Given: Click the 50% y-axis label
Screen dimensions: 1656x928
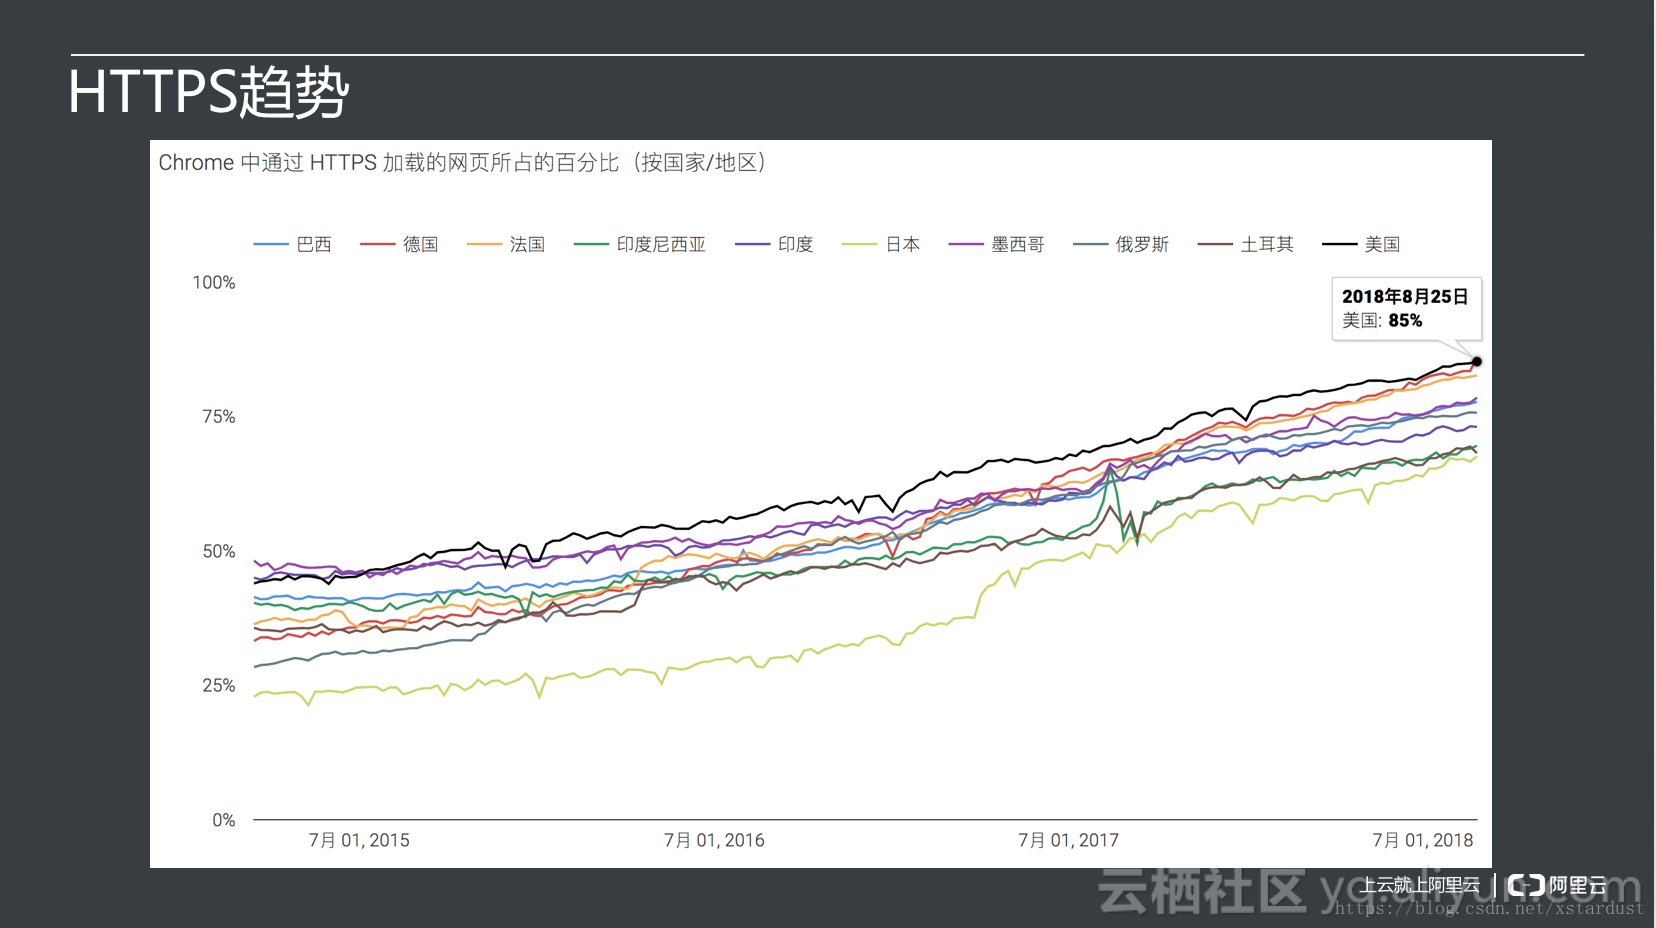Looking at the screenshot, I should pyautogui.click(x=219, y=552).
